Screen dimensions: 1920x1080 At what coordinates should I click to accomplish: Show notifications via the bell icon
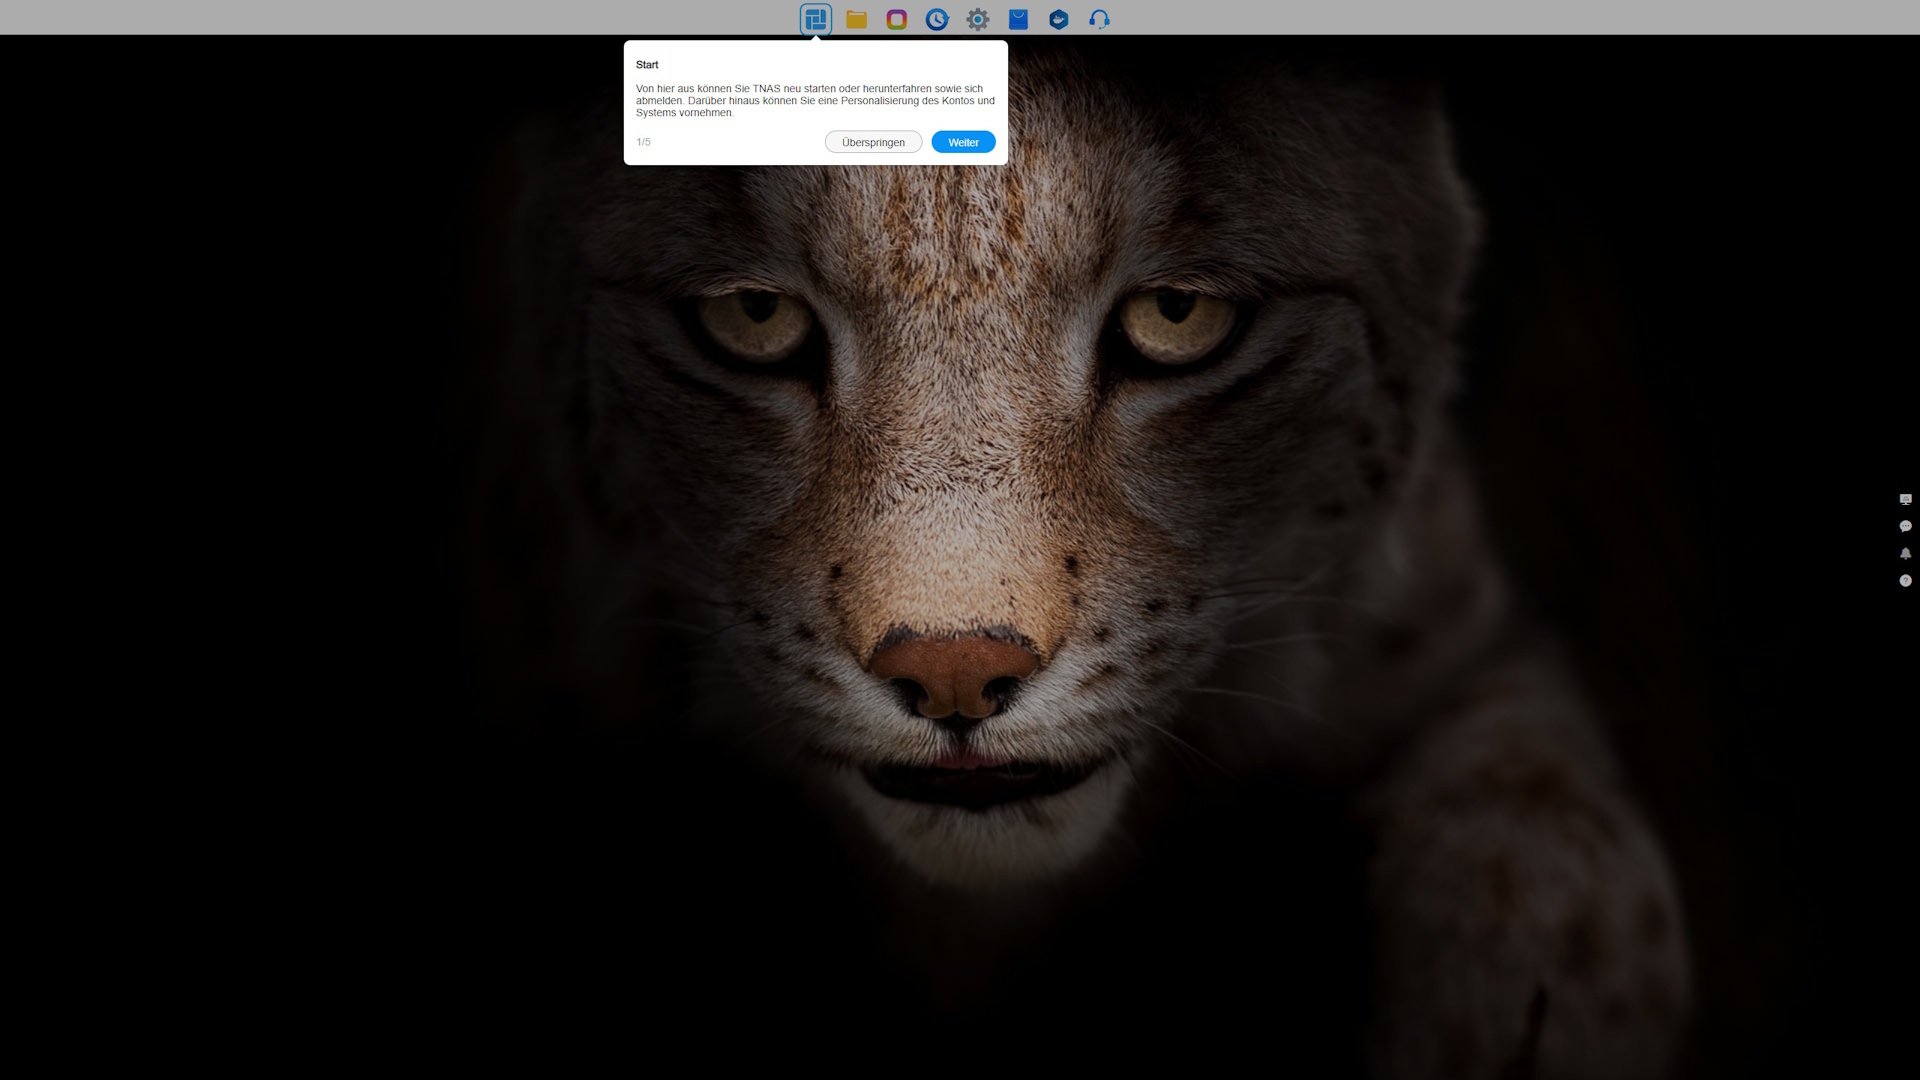[x=1905, y=553]
